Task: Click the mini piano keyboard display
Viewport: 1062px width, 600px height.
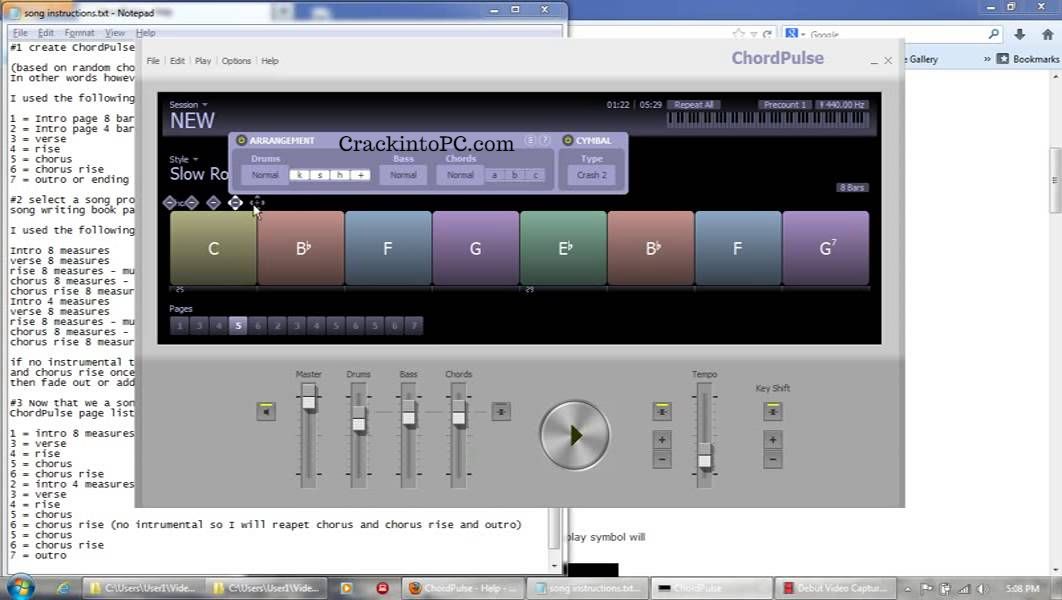Action: point(767,120)
